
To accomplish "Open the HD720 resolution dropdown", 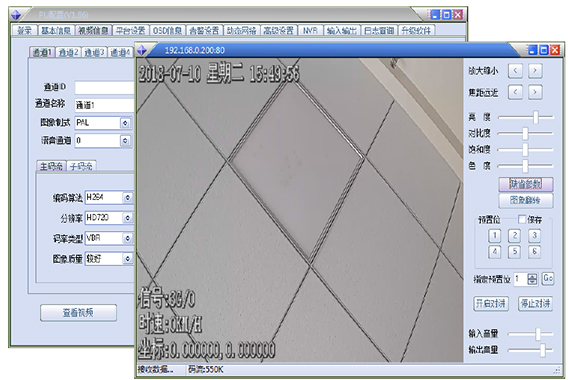I will click(x=127, y=218).
